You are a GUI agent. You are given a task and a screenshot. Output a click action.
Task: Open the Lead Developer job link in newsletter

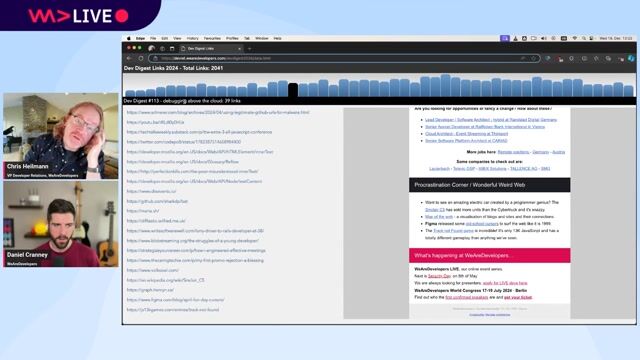[x=491, y=120]
